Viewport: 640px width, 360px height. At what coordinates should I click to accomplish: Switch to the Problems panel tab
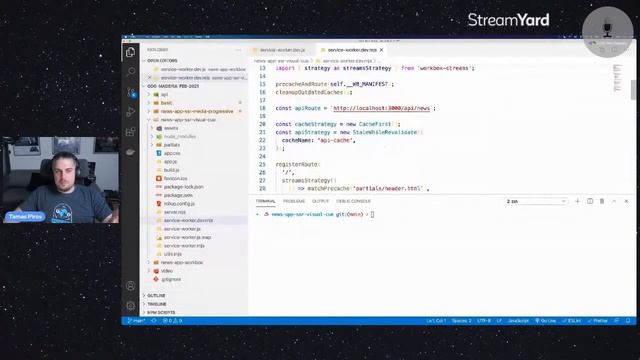294,201
